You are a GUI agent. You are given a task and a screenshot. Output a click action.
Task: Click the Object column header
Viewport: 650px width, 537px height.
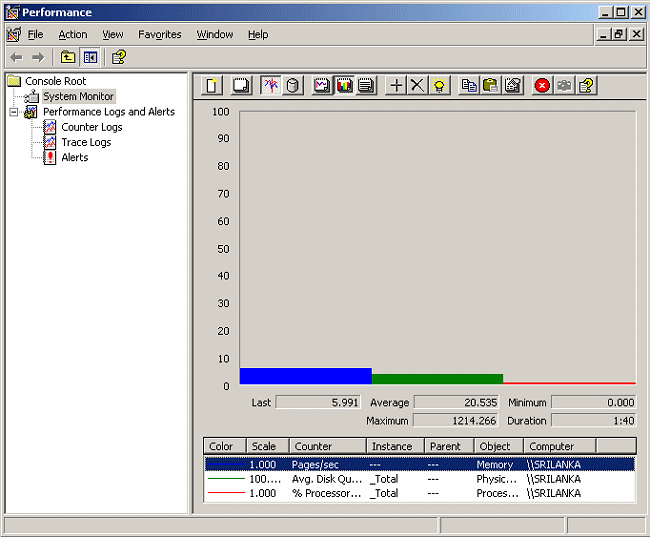(499, 446)
